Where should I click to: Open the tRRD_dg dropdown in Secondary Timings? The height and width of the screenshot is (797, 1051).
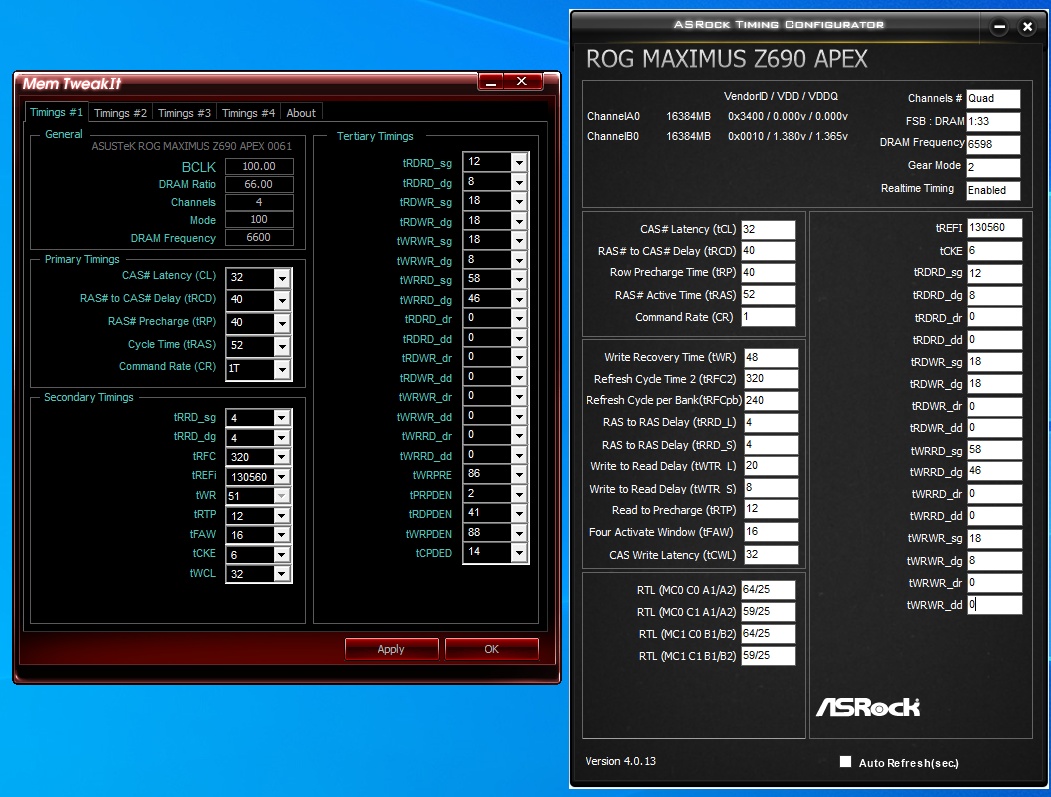tap(282, 437)
